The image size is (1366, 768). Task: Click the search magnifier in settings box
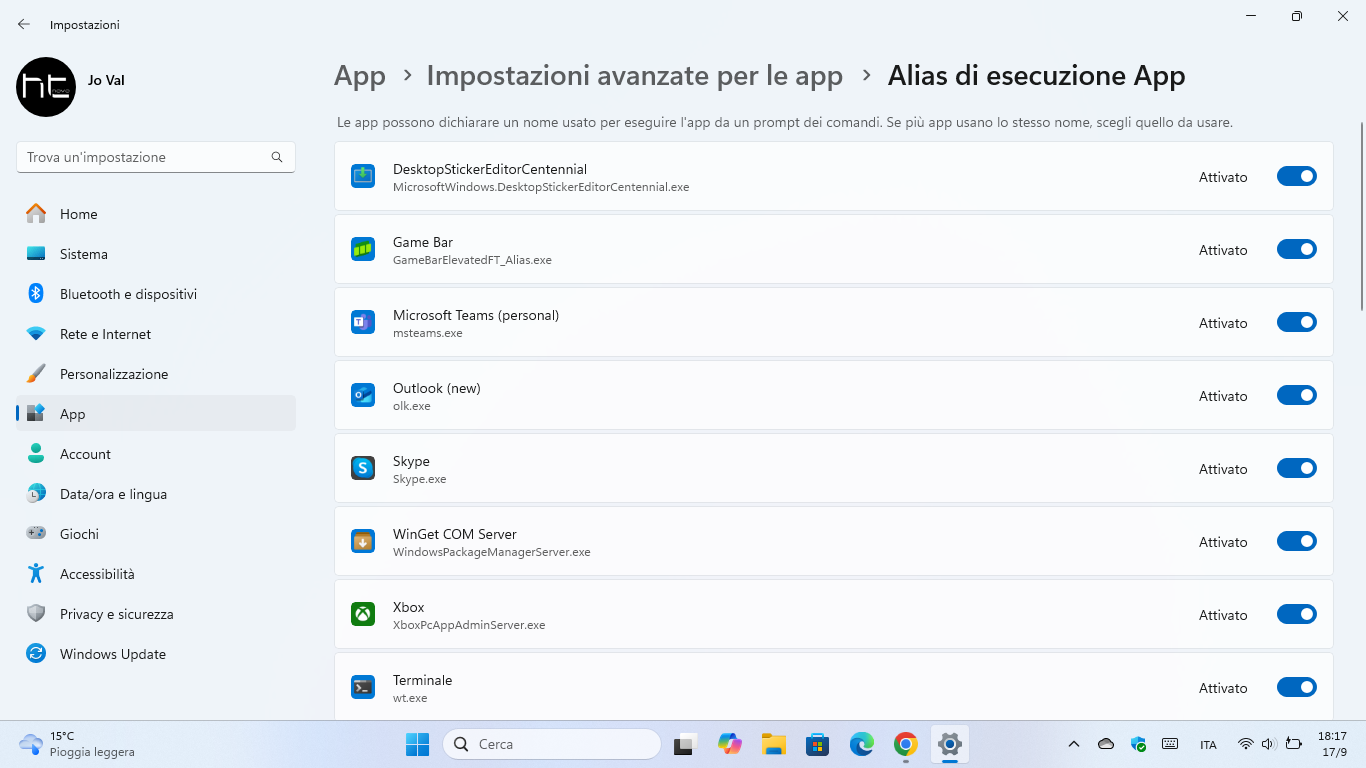tap(277, 157)
